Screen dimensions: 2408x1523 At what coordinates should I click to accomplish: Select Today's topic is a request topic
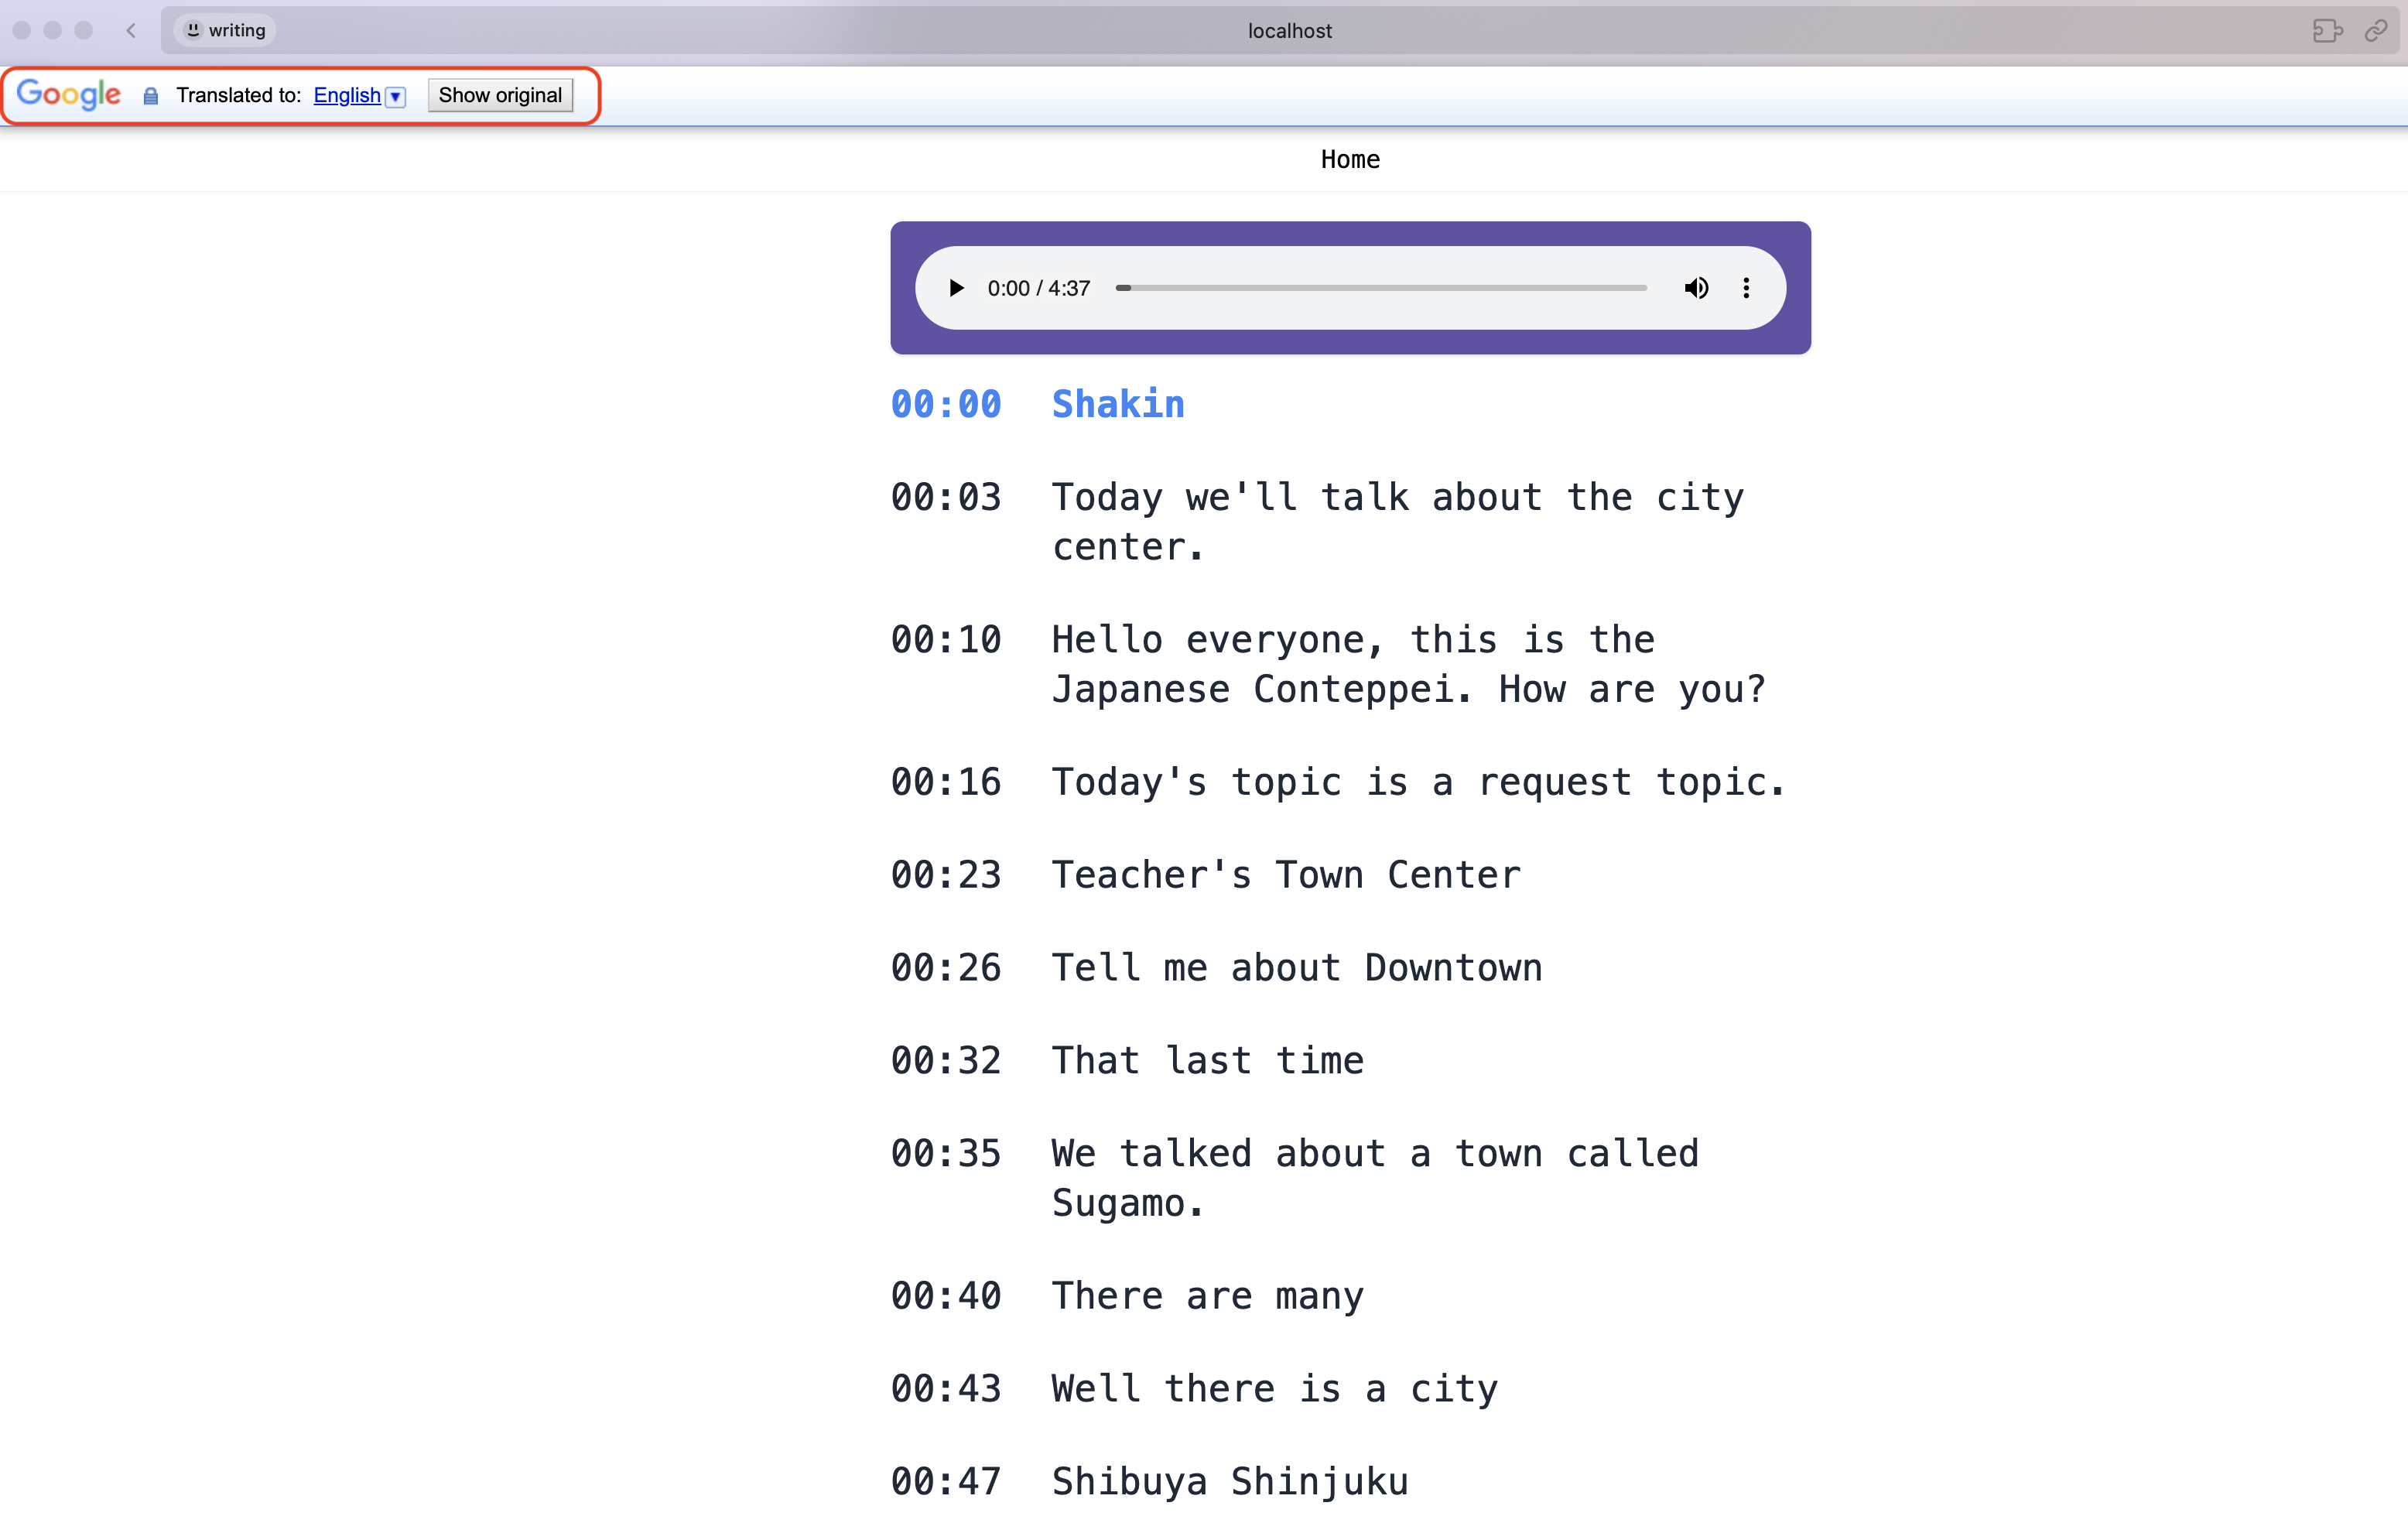coord(1418,782)
